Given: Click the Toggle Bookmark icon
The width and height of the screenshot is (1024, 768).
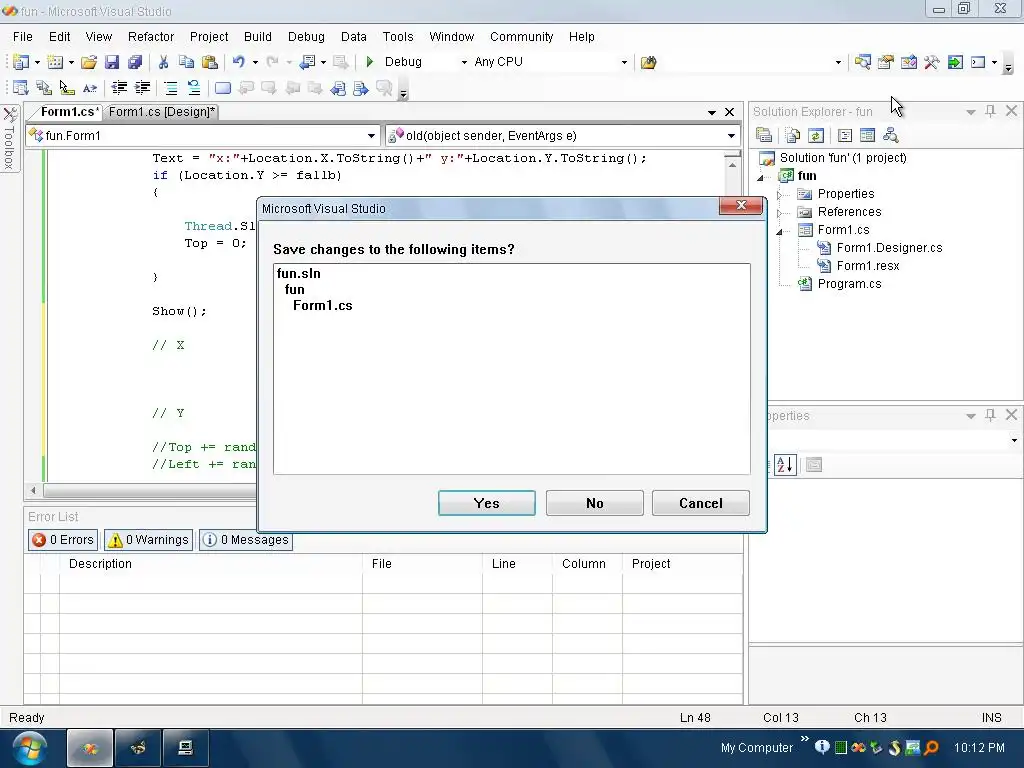Looking at the screenshot, I should (x=223, y=88).
